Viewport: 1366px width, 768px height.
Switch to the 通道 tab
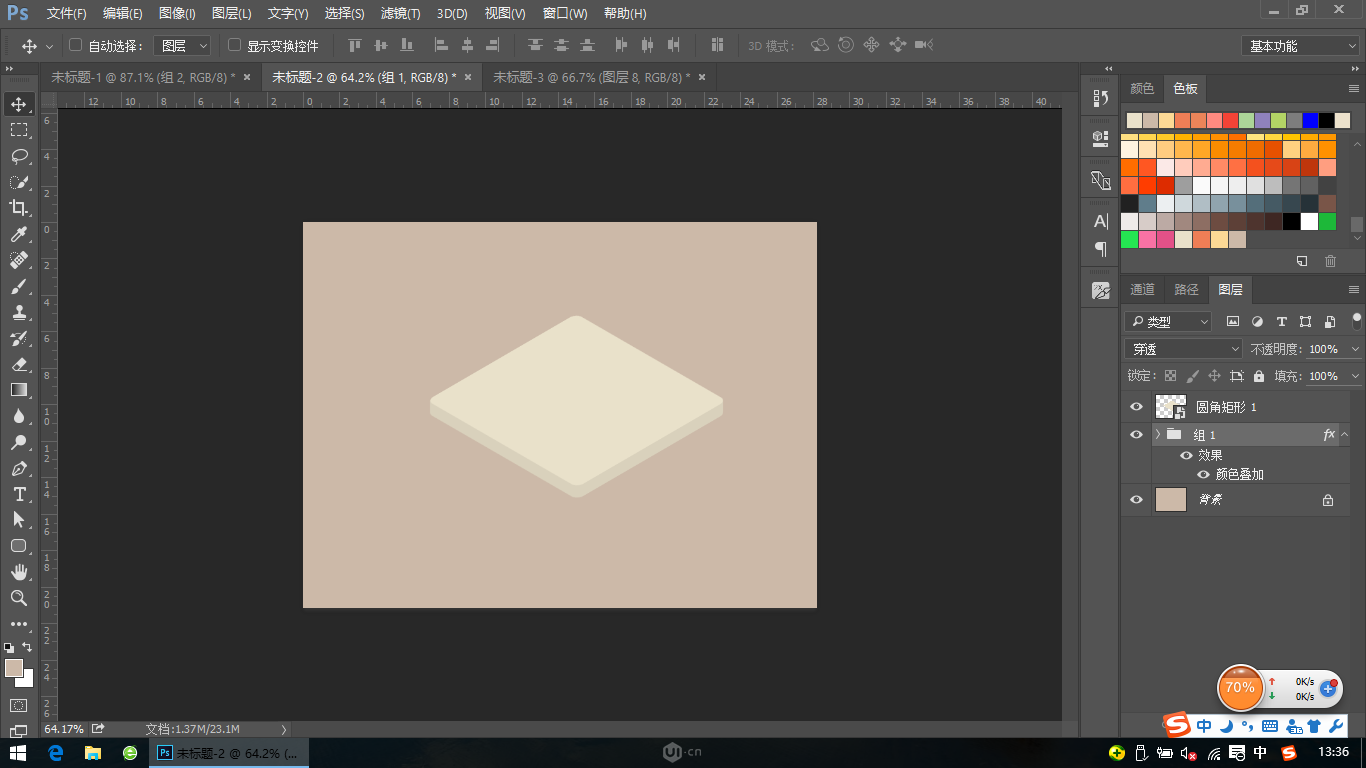point(1141,289)
